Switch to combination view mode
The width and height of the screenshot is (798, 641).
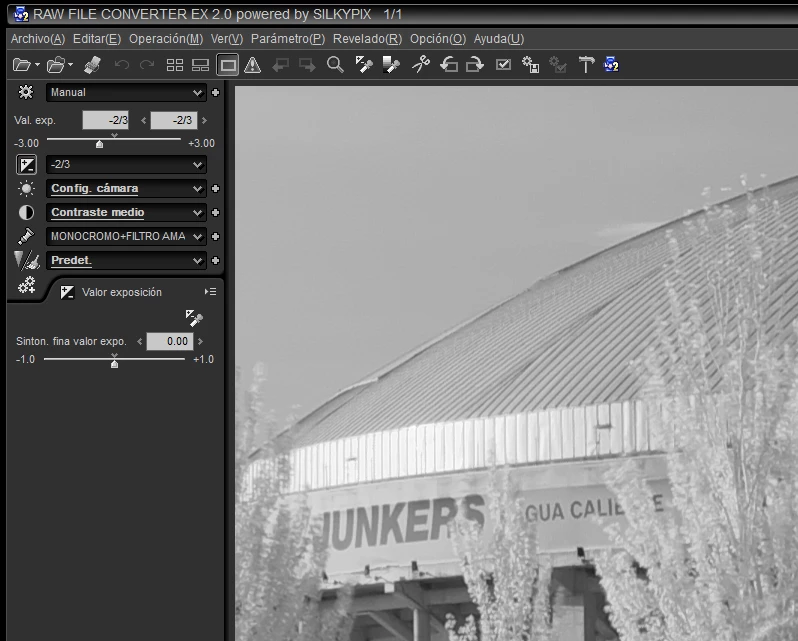pos(201,65)
